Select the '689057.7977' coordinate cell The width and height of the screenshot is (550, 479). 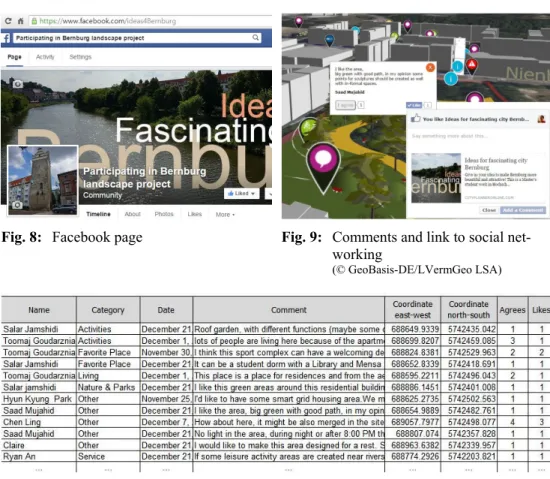(x=413, y=422)
